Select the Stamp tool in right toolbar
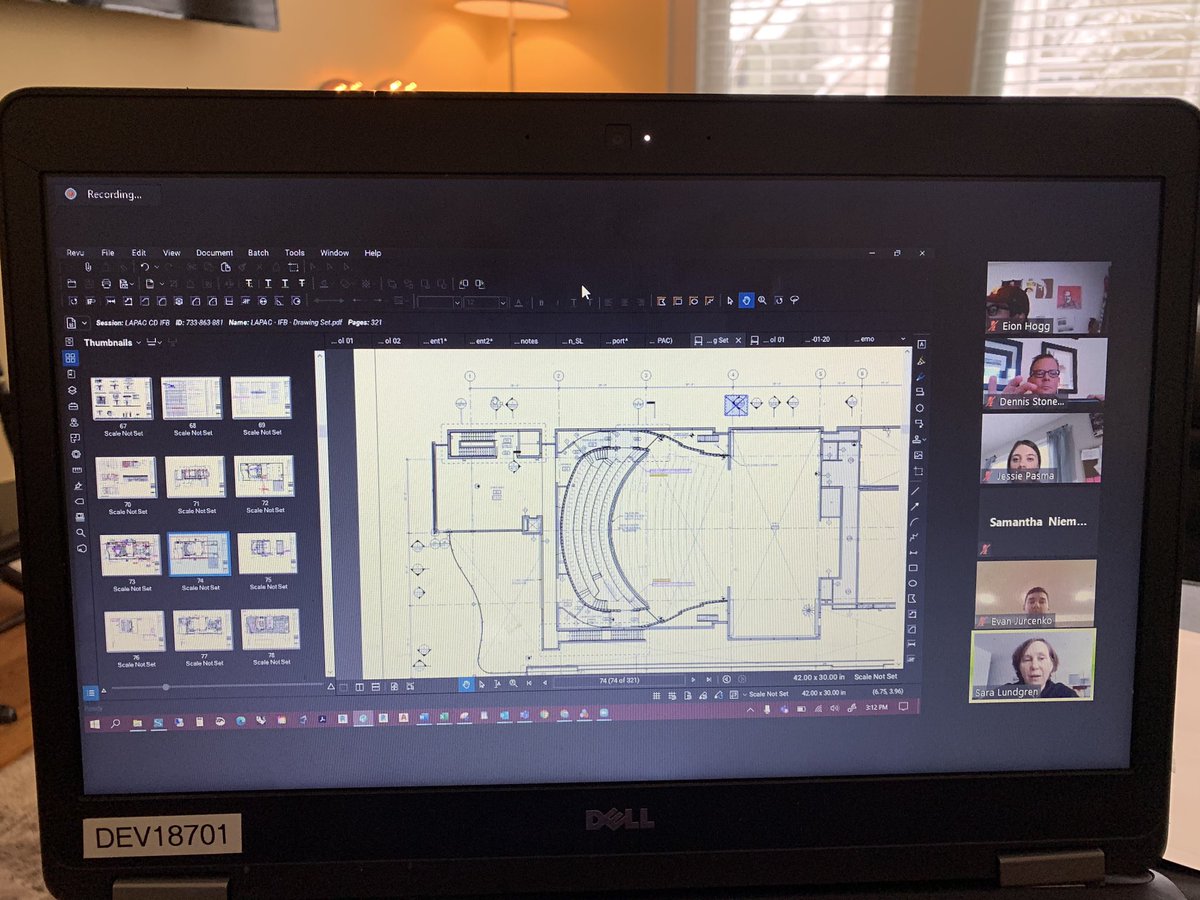The height and width of the screenshot is (900, 1200). (916, 439)
